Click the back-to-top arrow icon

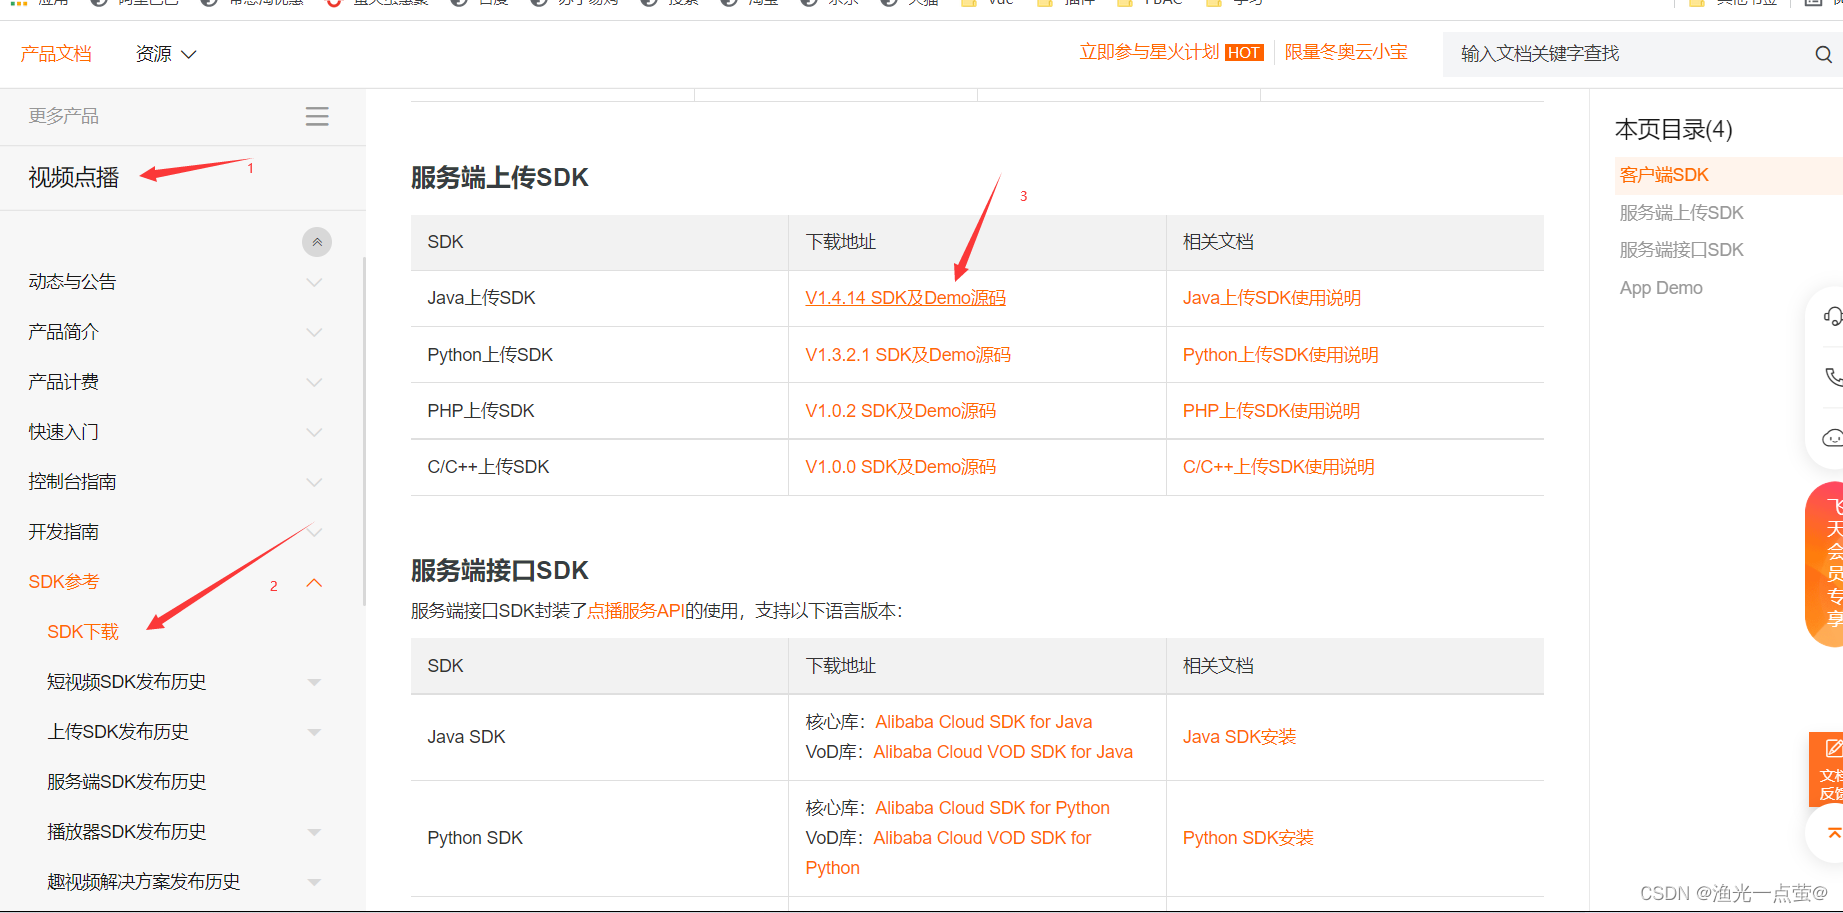pyautogui.click(x=1832, y=833)
